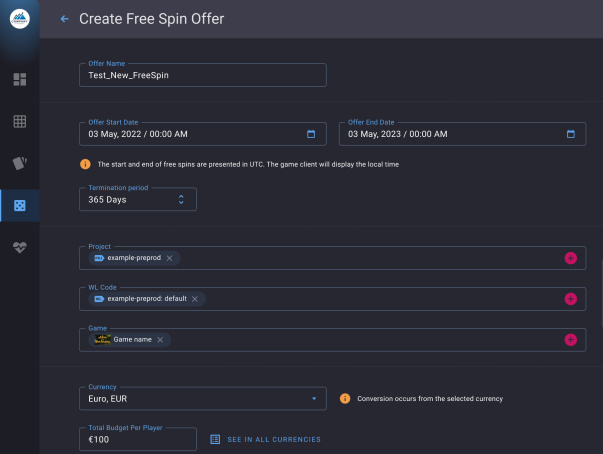Open the heart health icon in the sidebar
The width and height of the screenshot is (603, 454).
[20, 248]
